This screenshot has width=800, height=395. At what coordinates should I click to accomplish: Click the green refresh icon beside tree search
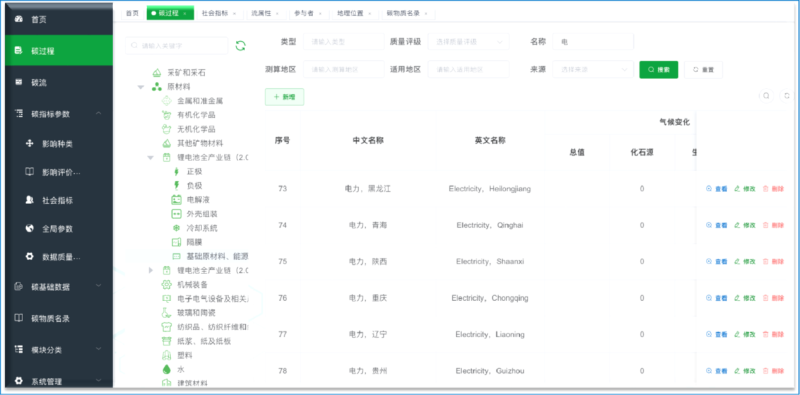coord(240,45)
